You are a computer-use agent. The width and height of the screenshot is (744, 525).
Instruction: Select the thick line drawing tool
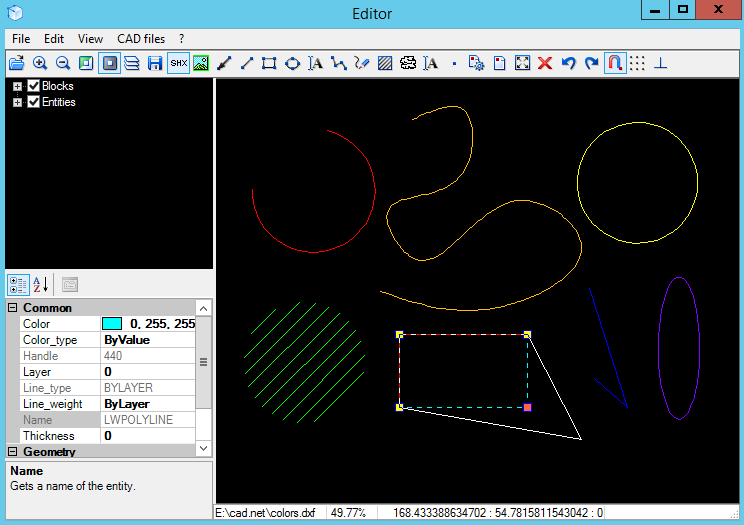tap(224, 63)
